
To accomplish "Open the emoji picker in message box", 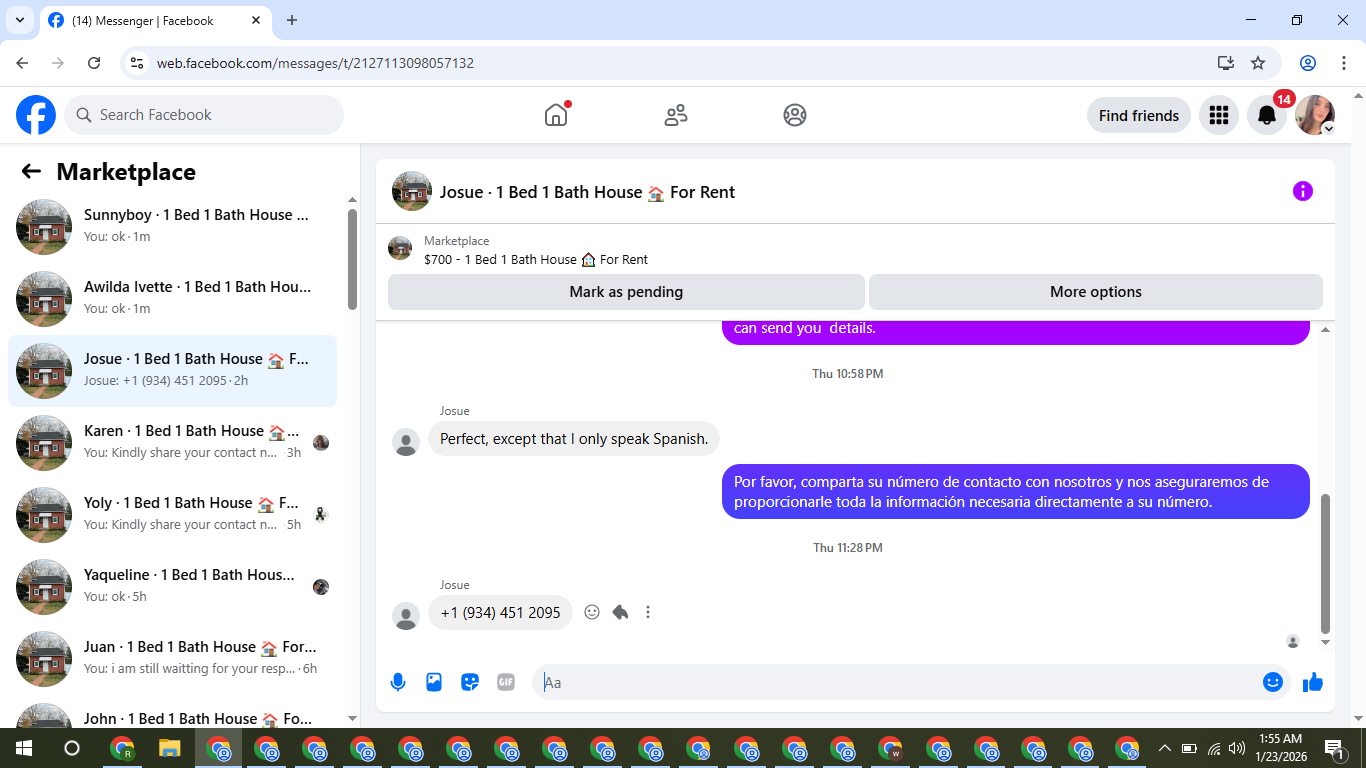I will coord(1272,682).
